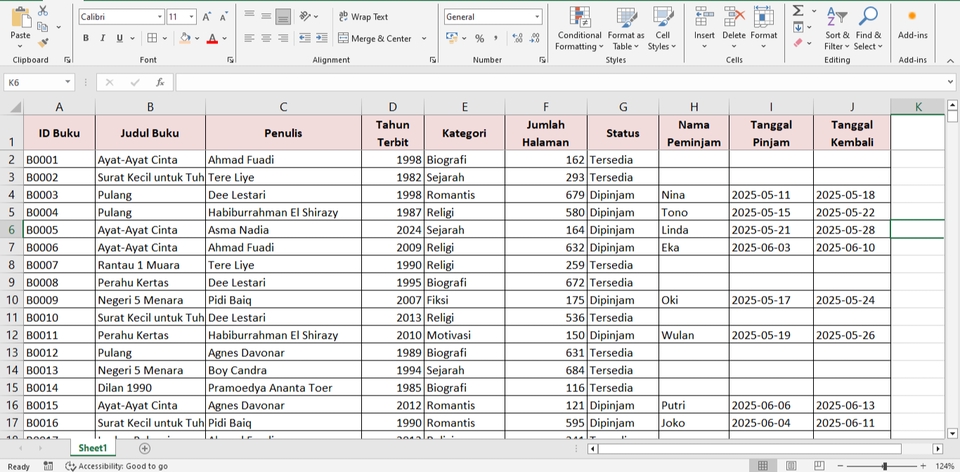The width and height of the screenshot is (960, 472).
Task: Open the Font Color dropdown arrow
Action: [225, 38]
